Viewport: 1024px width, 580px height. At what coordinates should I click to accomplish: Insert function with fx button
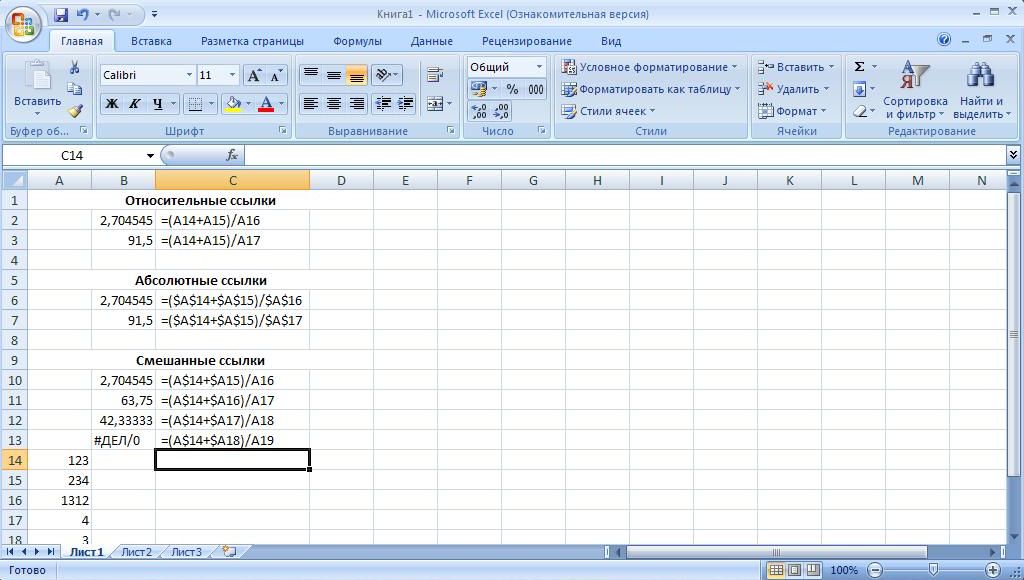click(x=231, y=155)
